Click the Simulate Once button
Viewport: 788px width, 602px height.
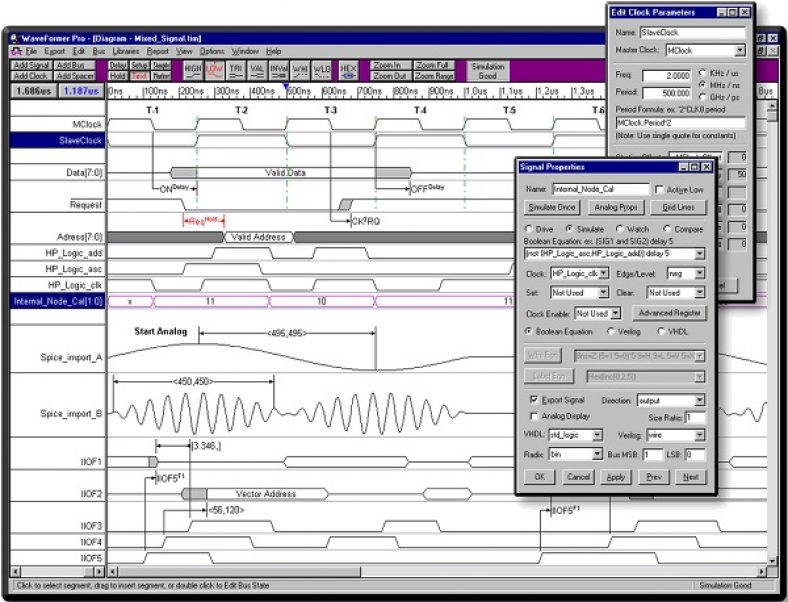(550, 208)
